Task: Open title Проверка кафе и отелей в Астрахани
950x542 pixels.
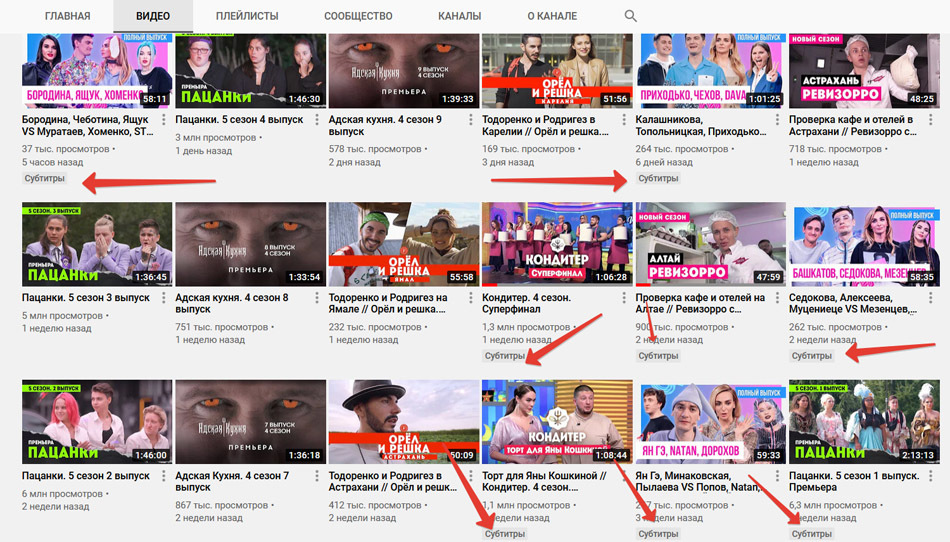Action: click(x=855, y=125)
